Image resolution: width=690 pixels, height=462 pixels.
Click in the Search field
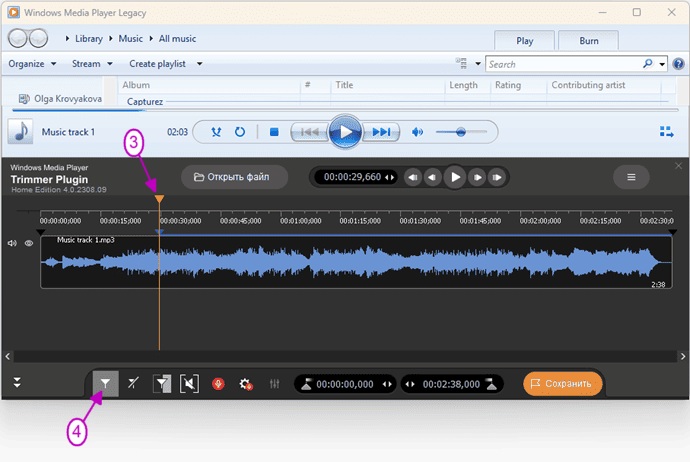[563, 64]
